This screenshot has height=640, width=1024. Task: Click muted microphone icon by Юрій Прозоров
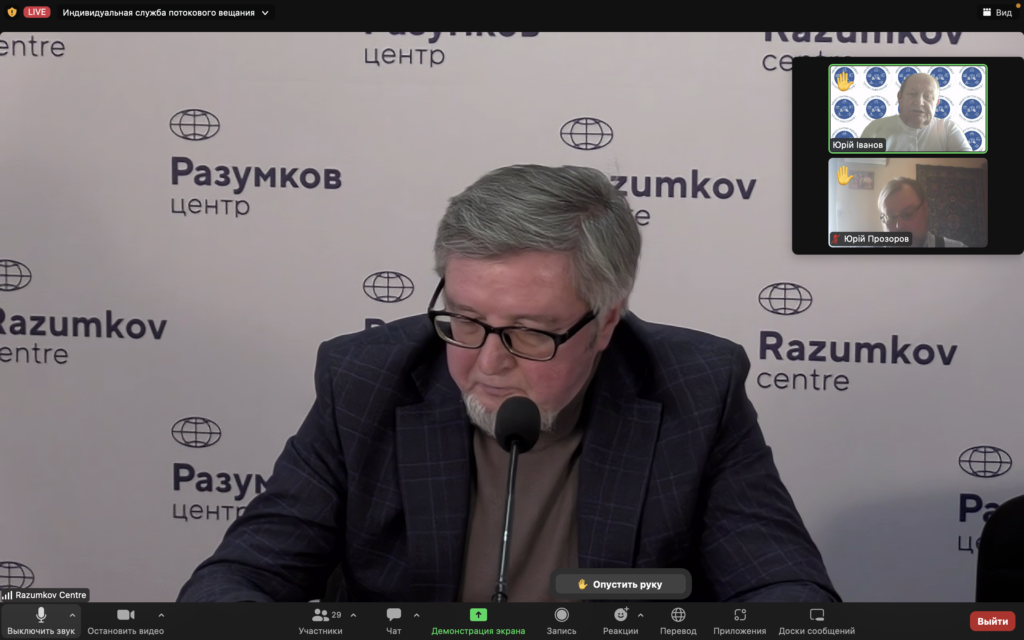coord(836,239)
